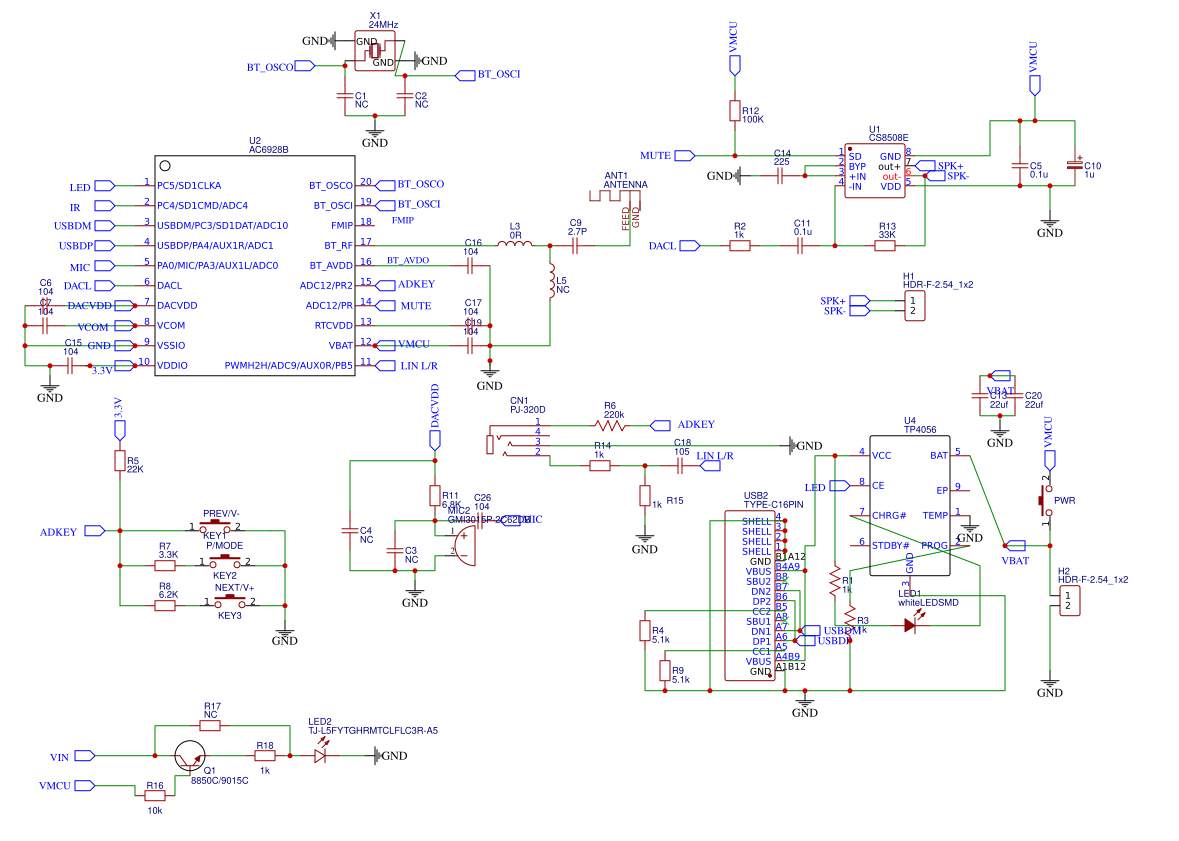Select the VIN net port
This screenshot has height=841, width=1179.
click(x=85, y=756)
